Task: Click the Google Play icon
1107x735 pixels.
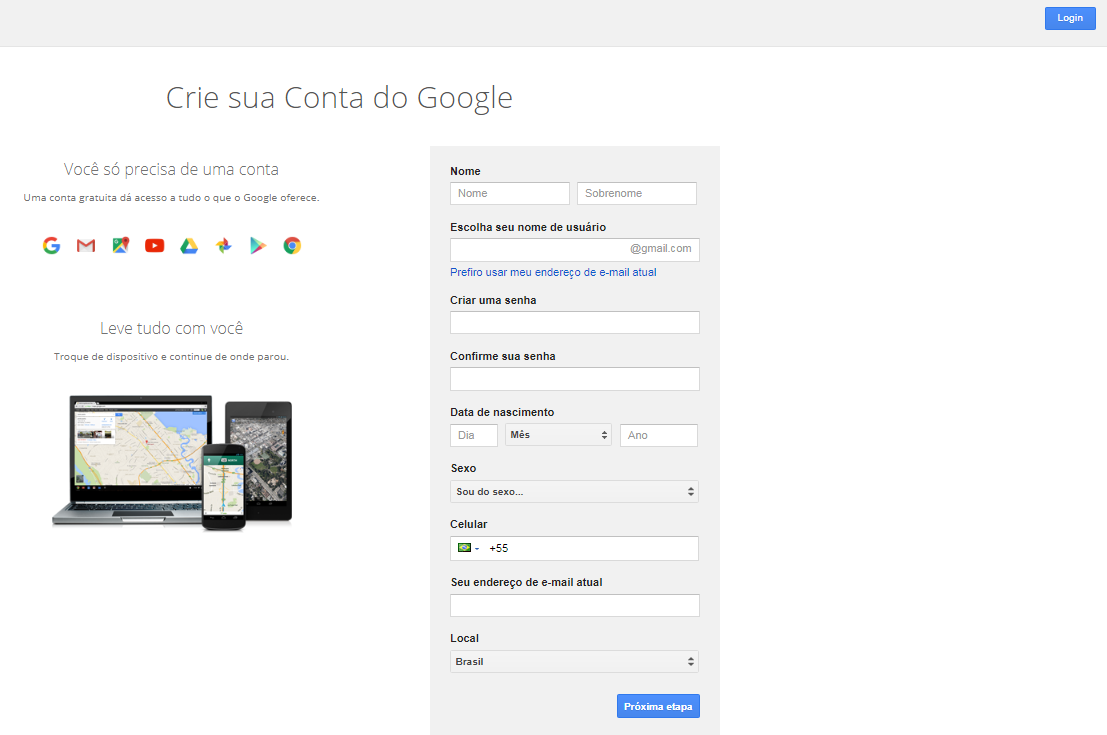Action: pyautogui.click(x=258, y=246)
